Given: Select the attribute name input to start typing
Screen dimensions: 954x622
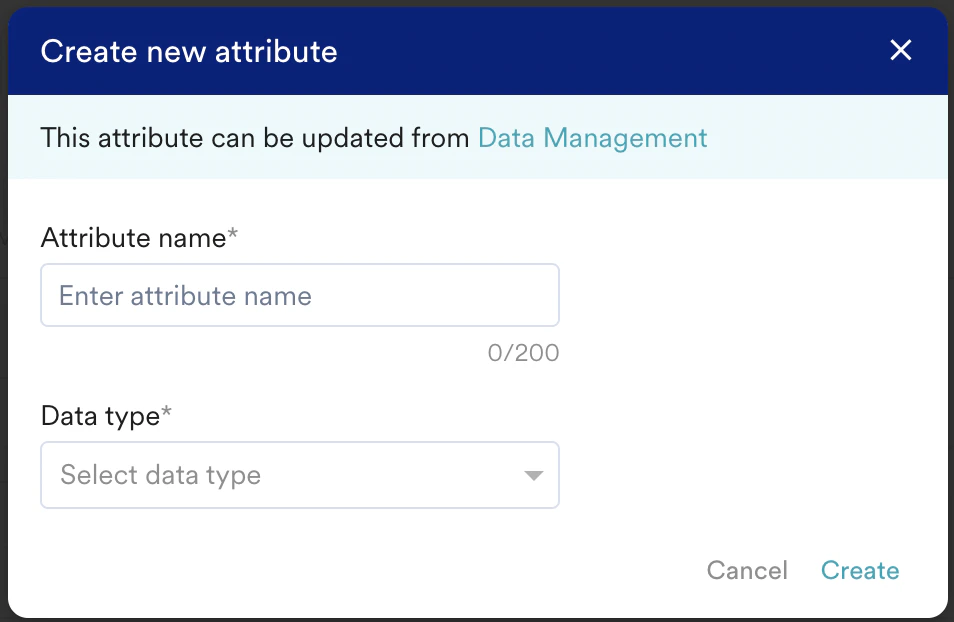Looking at the screenshot, I should tap(300, 295).
